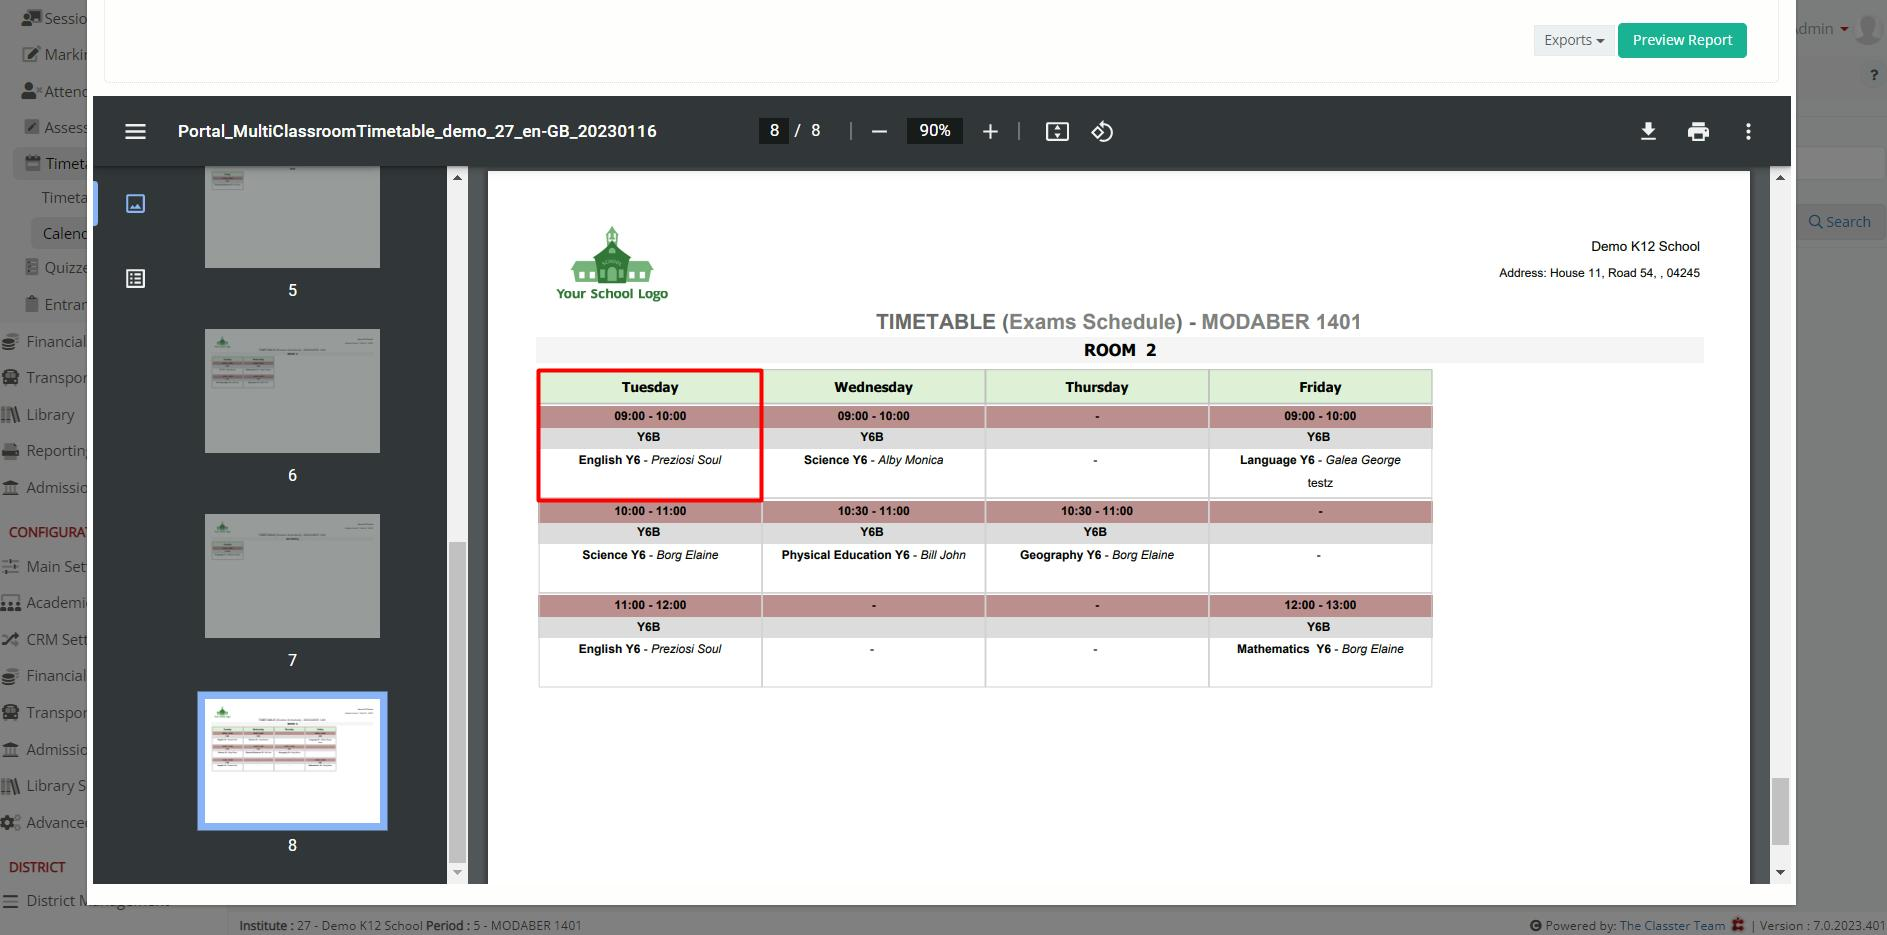Viewport: 1887px width, 935px height.
Task: Click the school logo image
Action: tap(612, 264)
